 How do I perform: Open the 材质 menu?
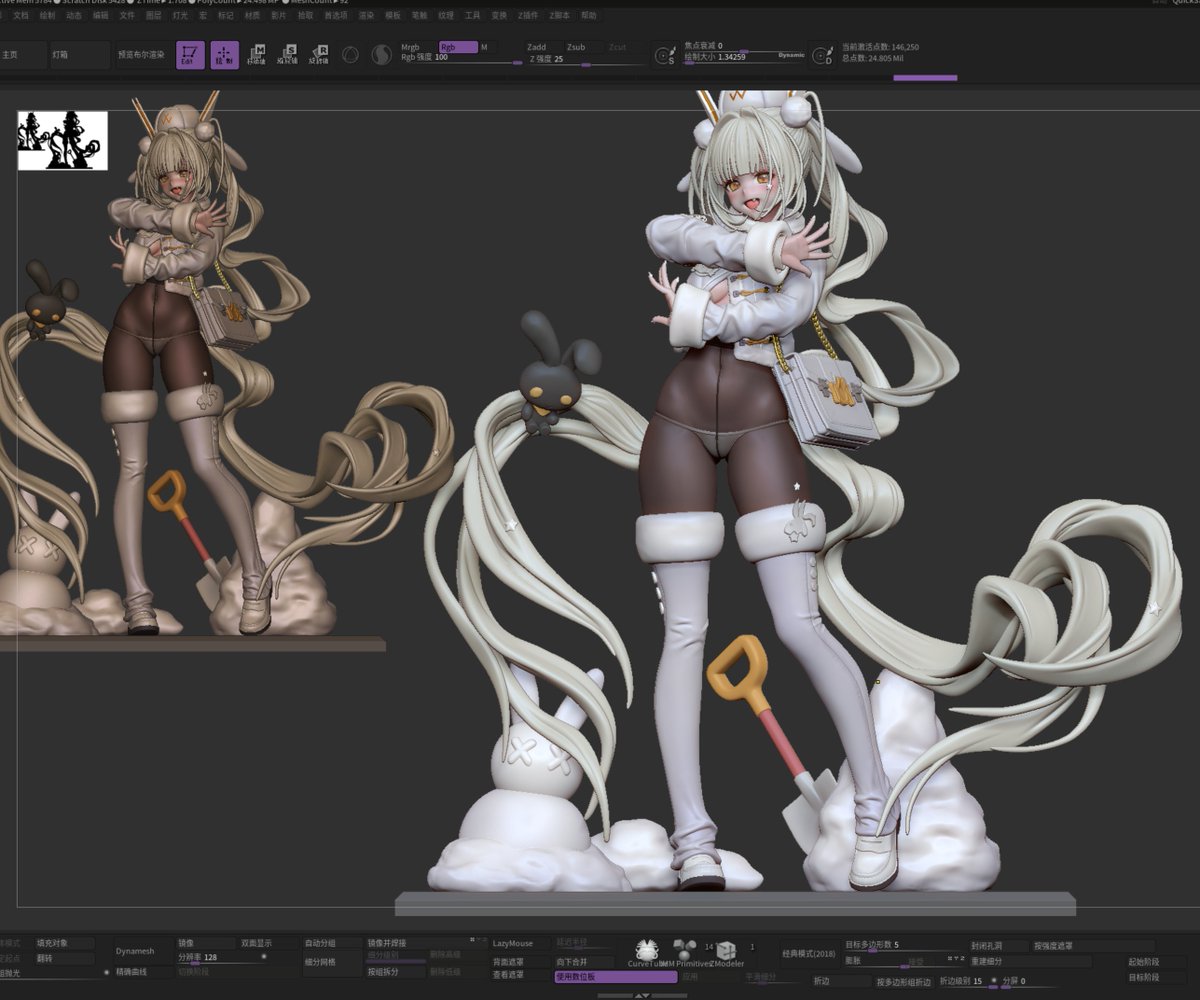252,16
